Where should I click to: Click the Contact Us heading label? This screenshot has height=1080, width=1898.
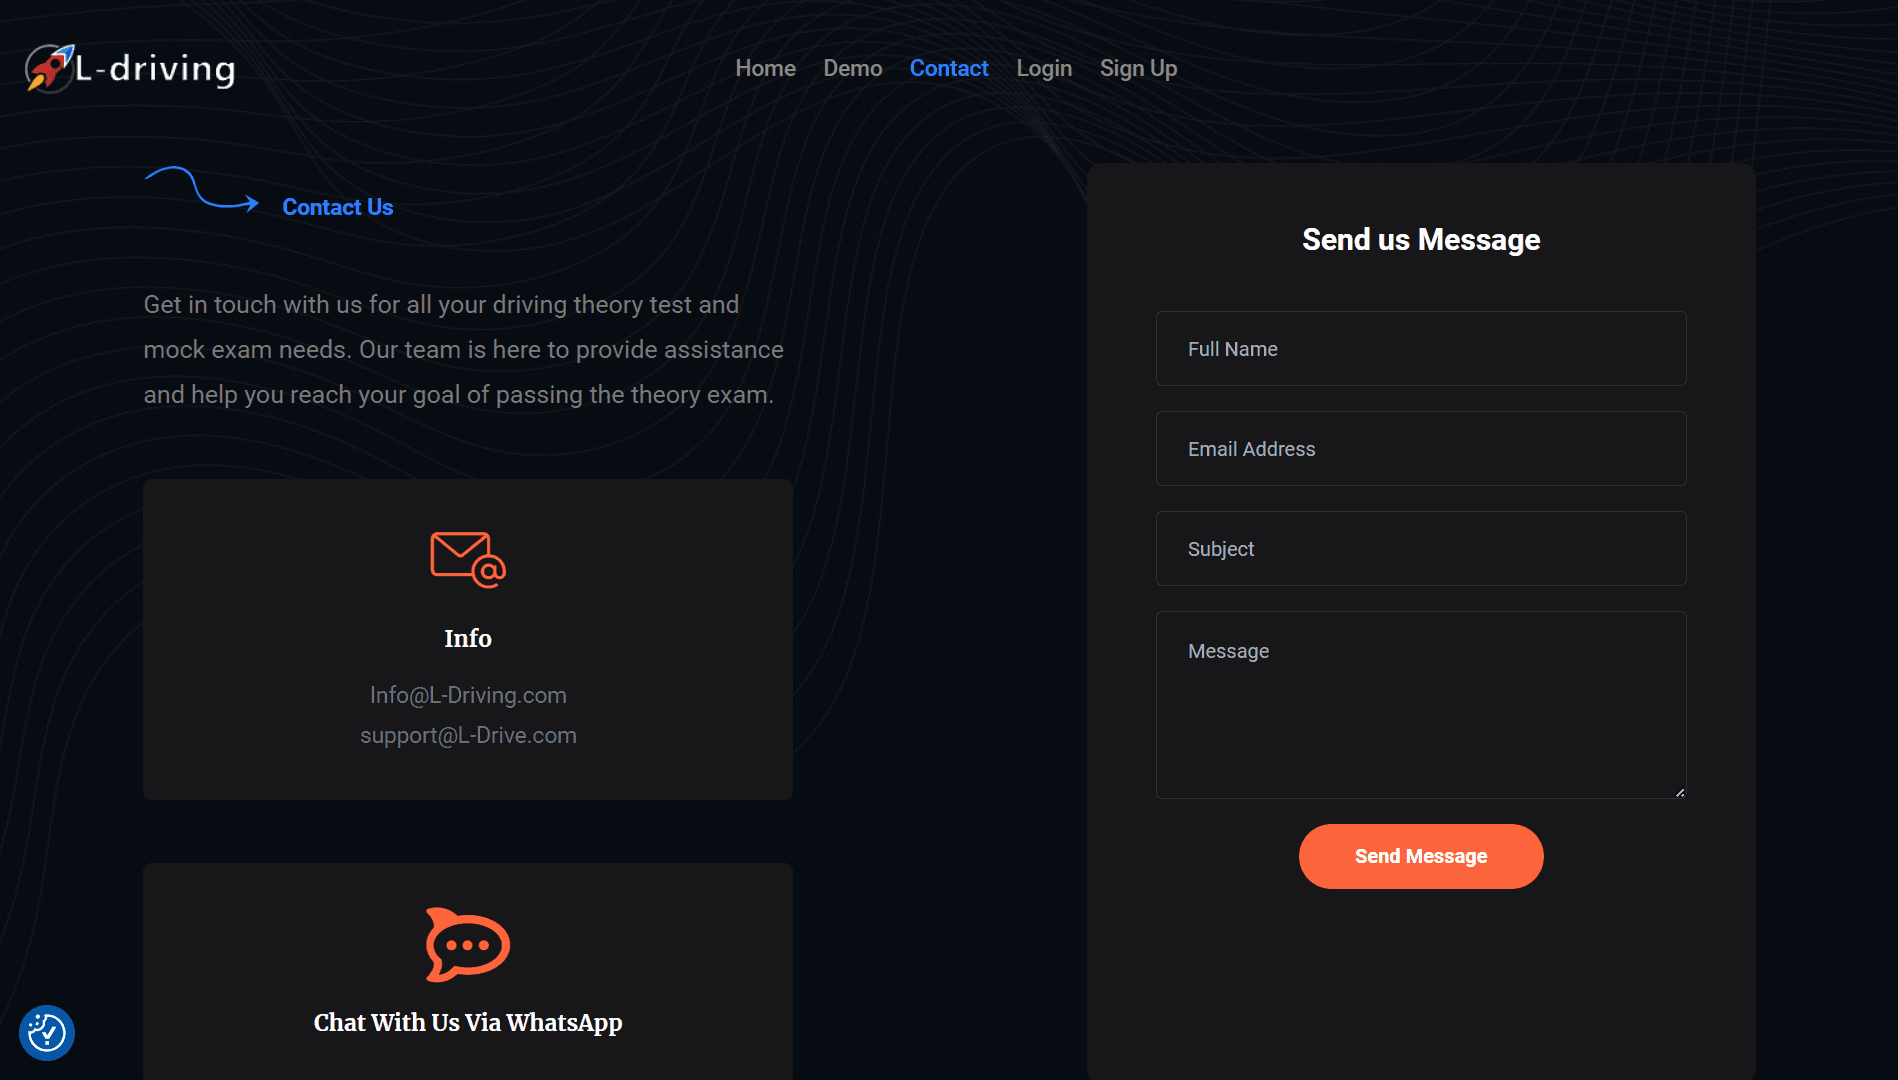tap(337, 207)
